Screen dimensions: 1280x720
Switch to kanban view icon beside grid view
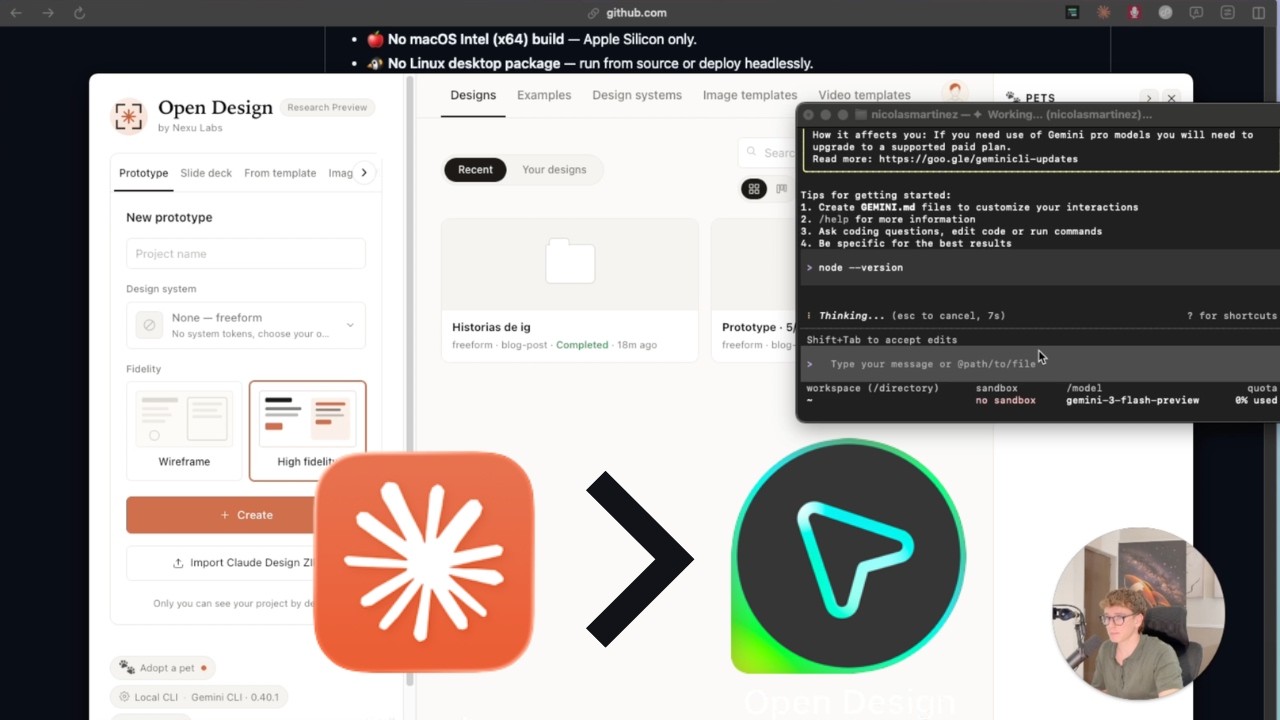[x=782, y=189]
